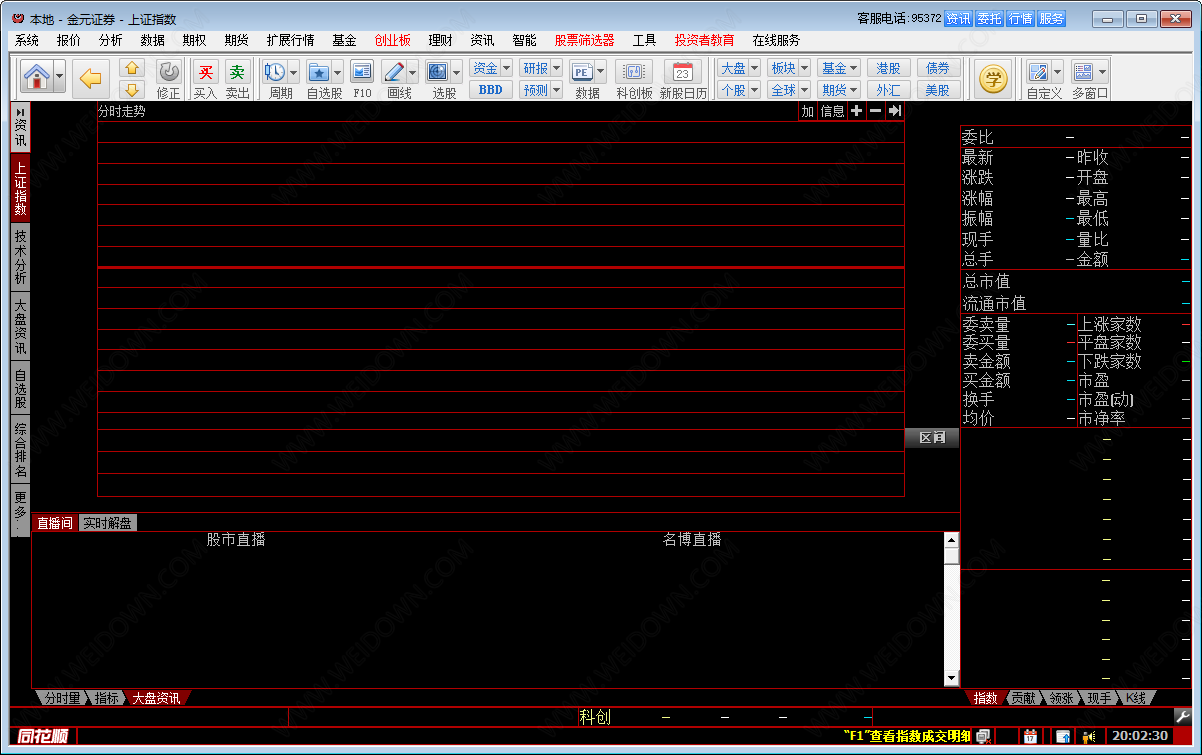1202x755 pixels.
Task: Open the 研报 dropdown button
Action: pyautogui.click(x=541, y=68)
